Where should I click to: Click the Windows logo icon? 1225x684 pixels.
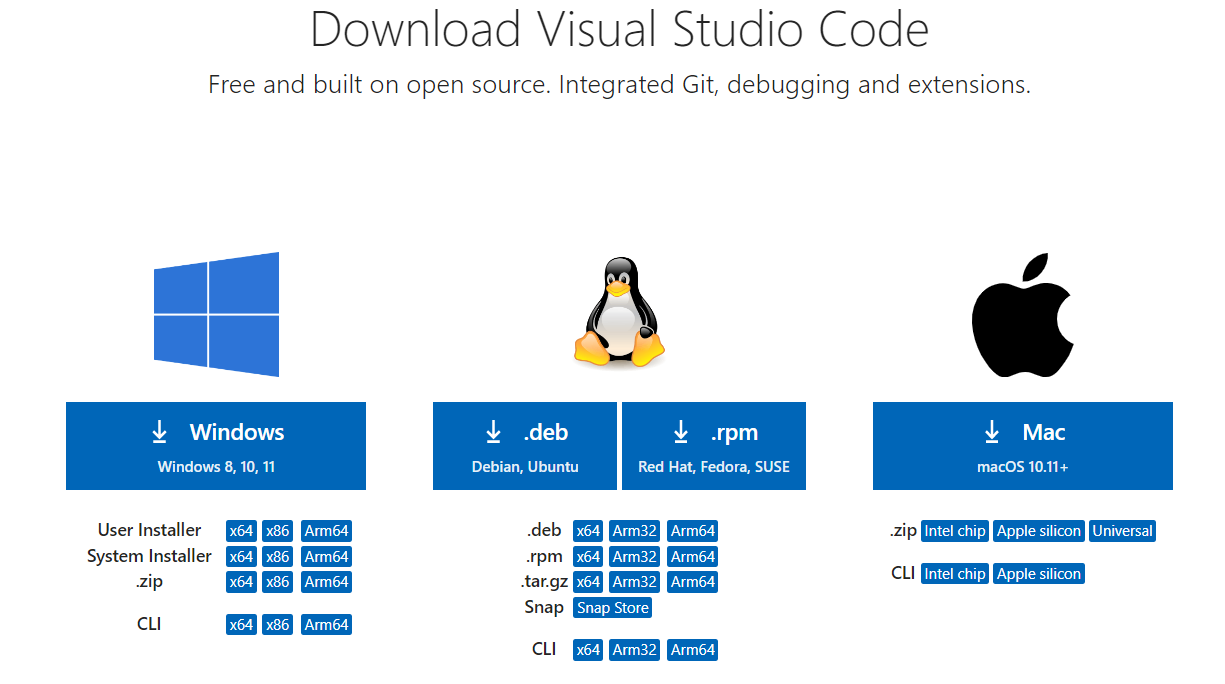click(216, 314)
